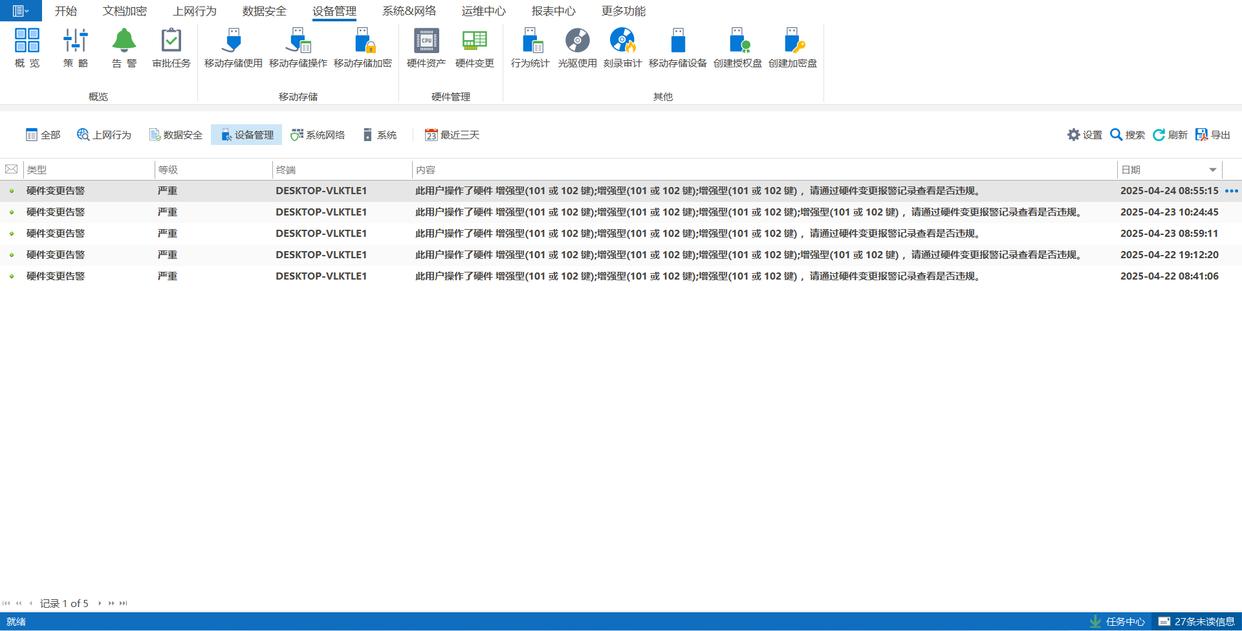Go to next record in pager
The width and height of the screenshot is (1242, 631).
[x=99, y=604]
